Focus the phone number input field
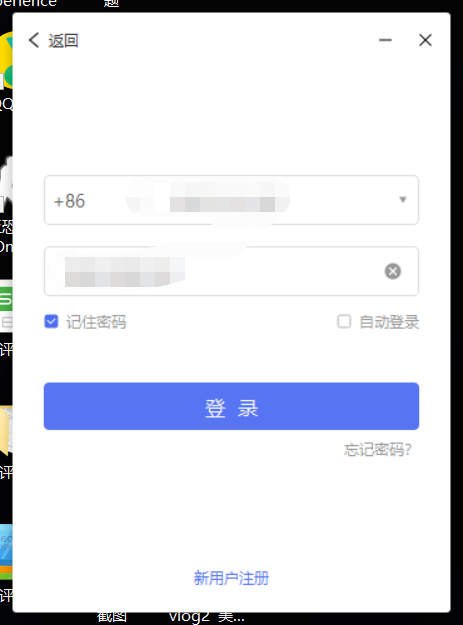Image resolution: width=463 pixels, height=625 pixels. click(x=231, y=200)
